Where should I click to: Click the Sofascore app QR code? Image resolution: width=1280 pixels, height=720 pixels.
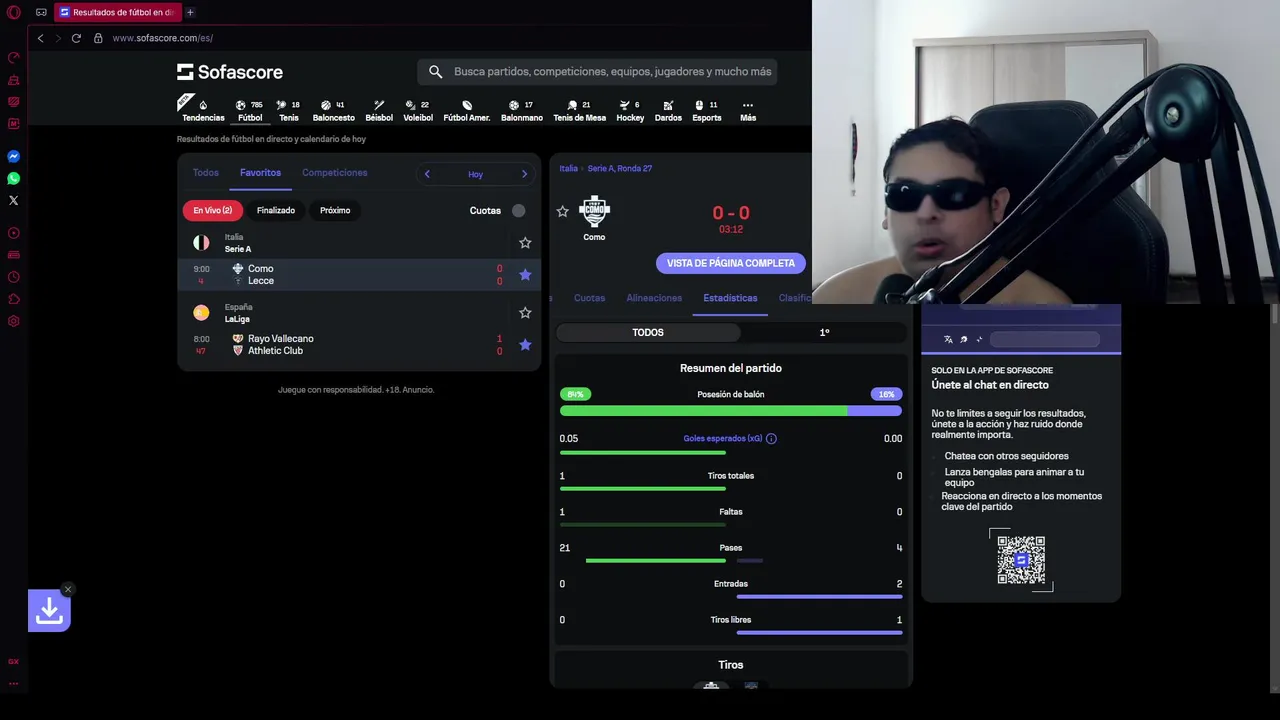point(1021,560)
